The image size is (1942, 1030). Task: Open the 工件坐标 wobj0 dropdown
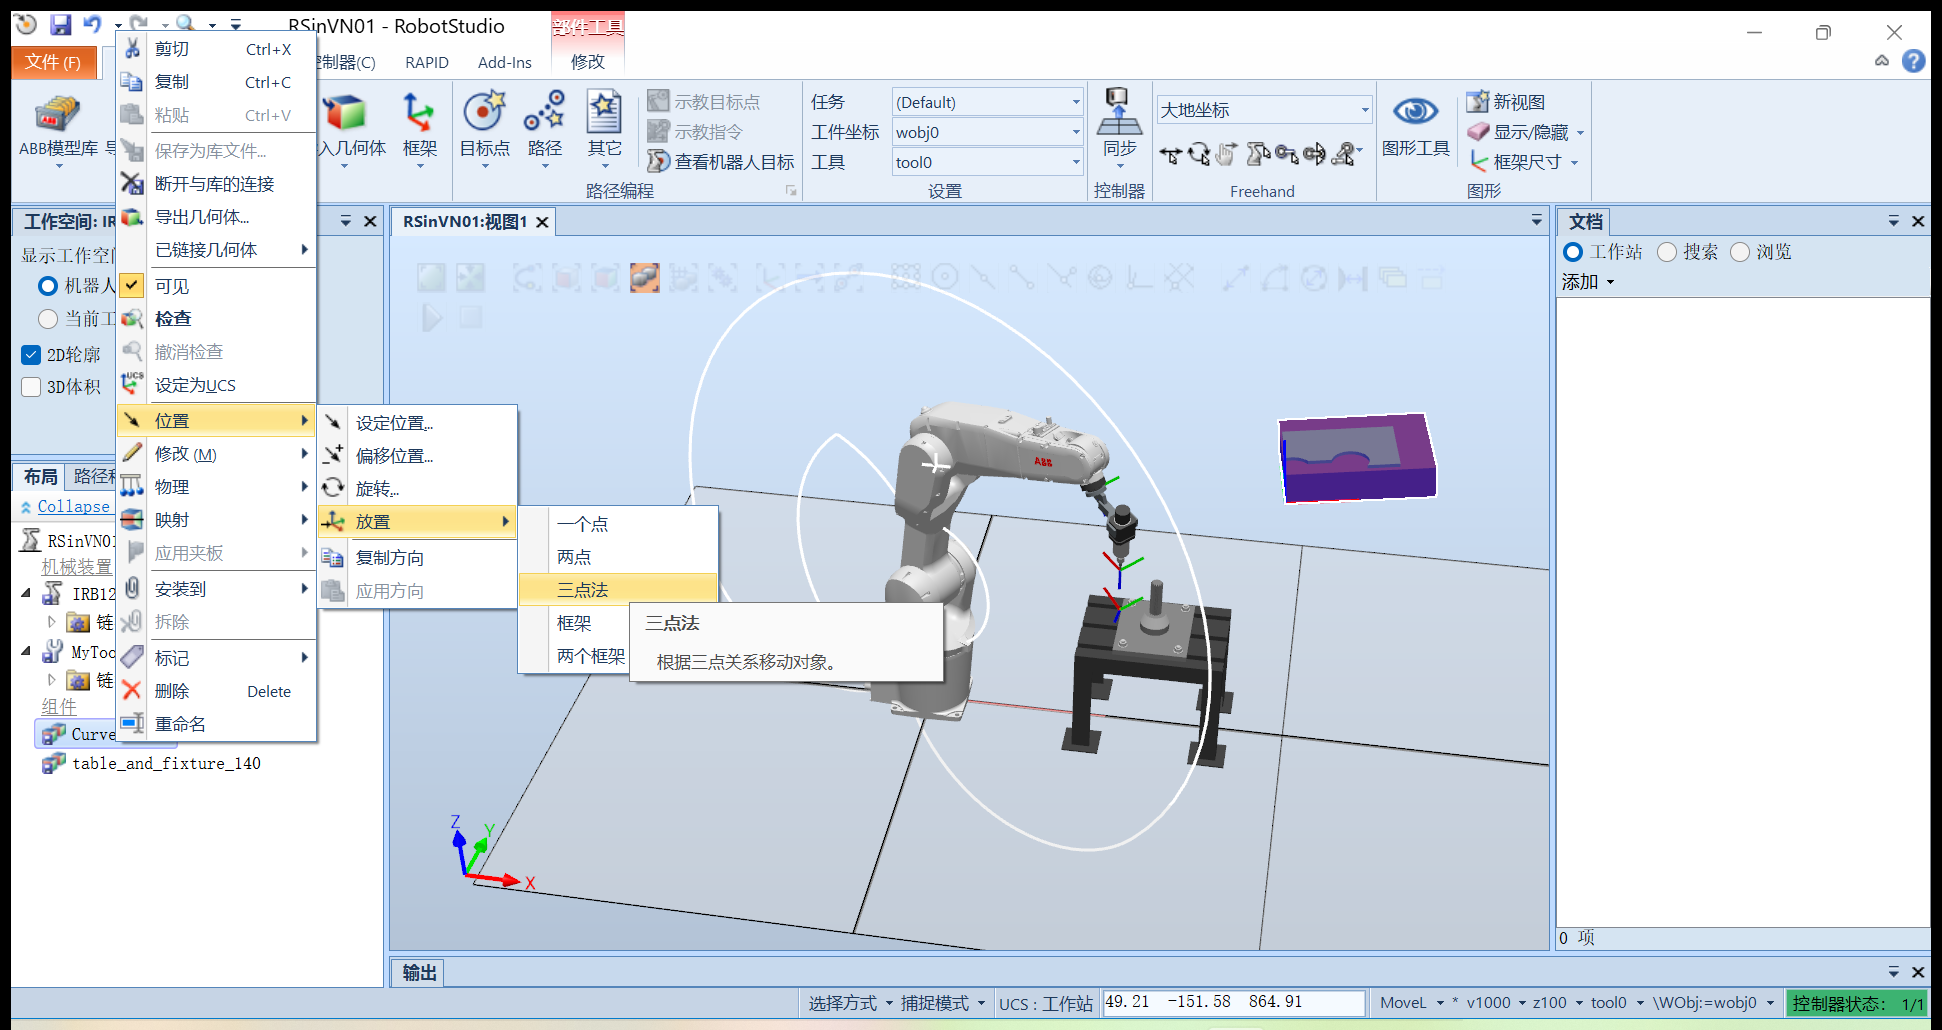1076,132
